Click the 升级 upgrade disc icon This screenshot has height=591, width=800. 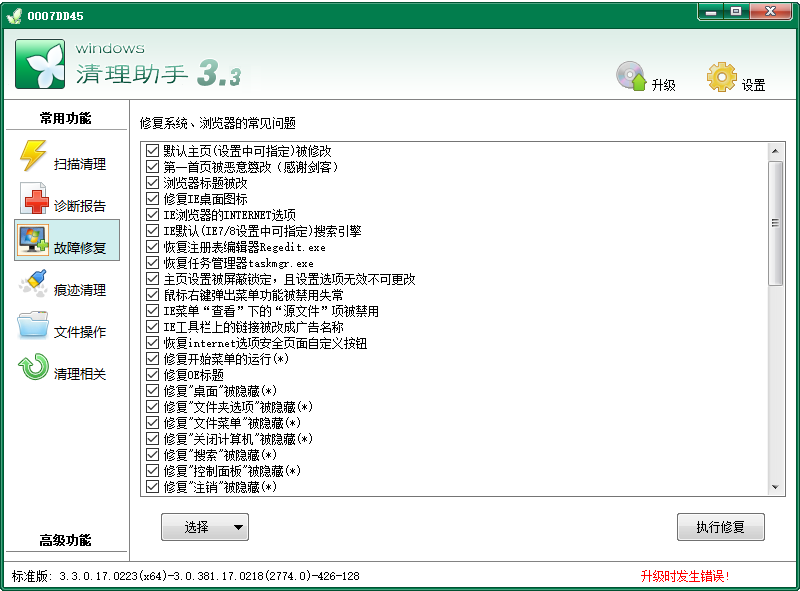631,76
